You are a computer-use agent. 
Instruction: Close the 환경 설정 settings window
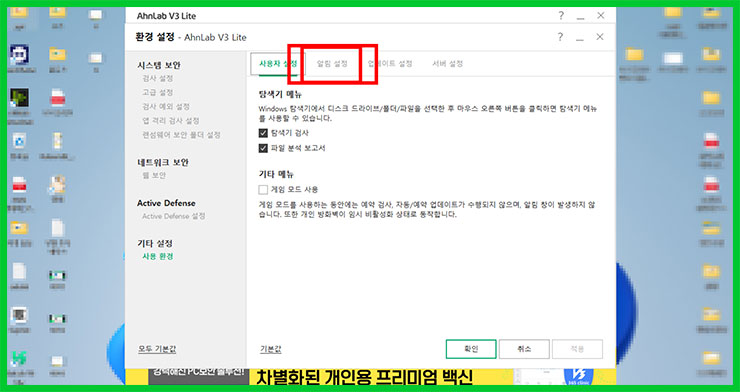click(600, 37)
